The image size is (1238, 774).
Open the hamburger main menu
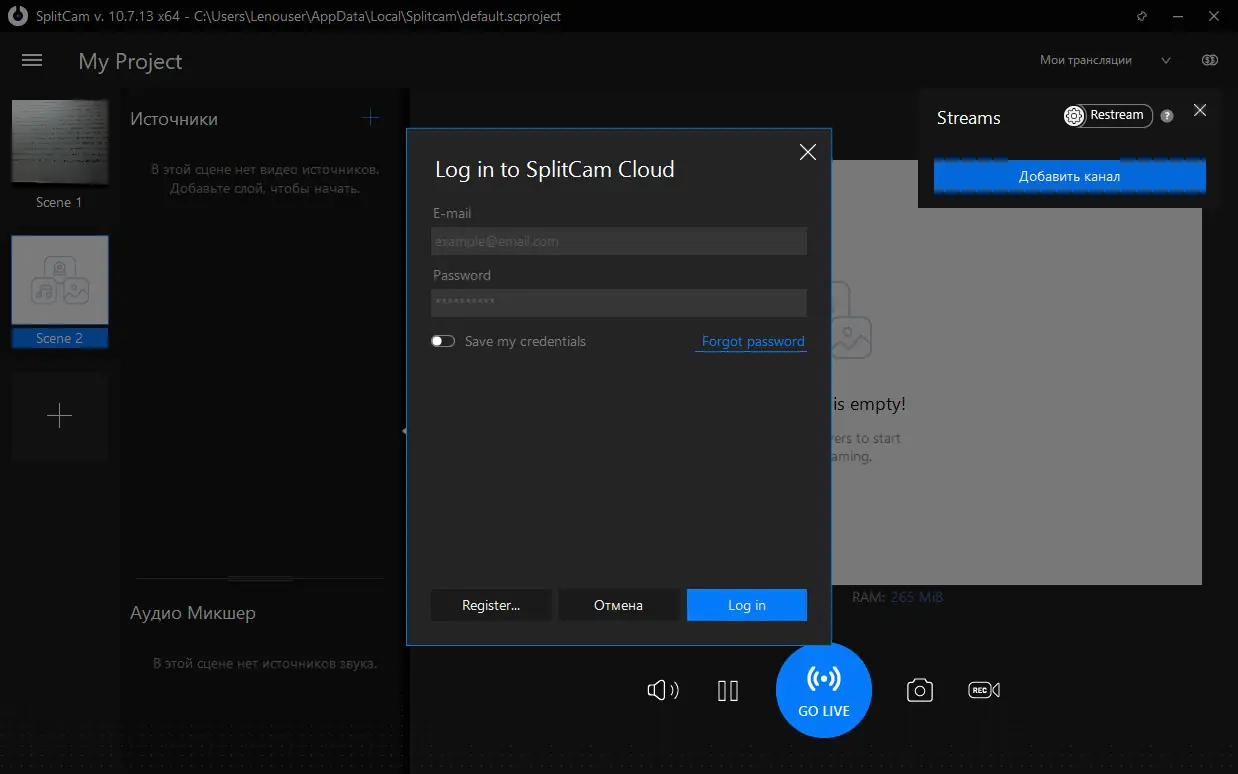coord(32,60)
